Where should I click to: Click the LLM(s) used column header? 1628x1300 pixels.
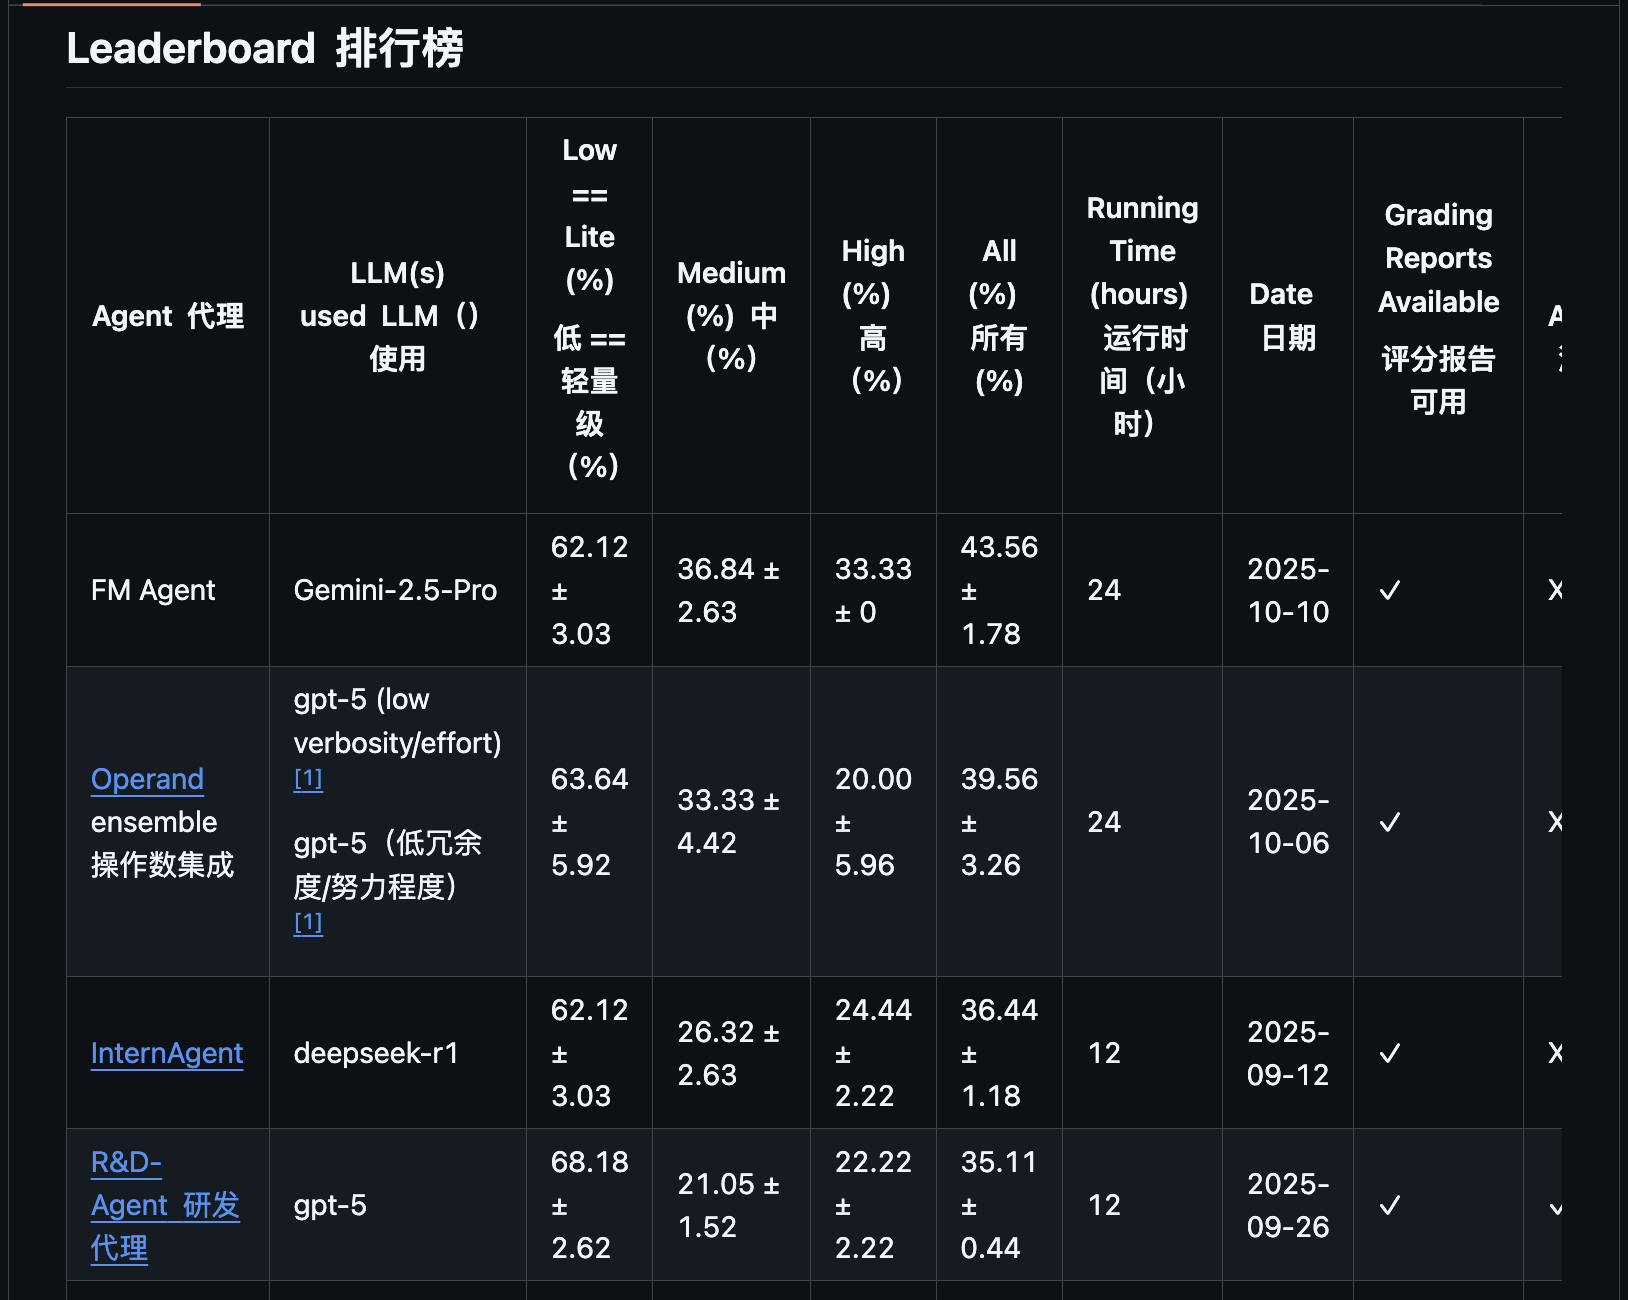[x=398, y=316]
